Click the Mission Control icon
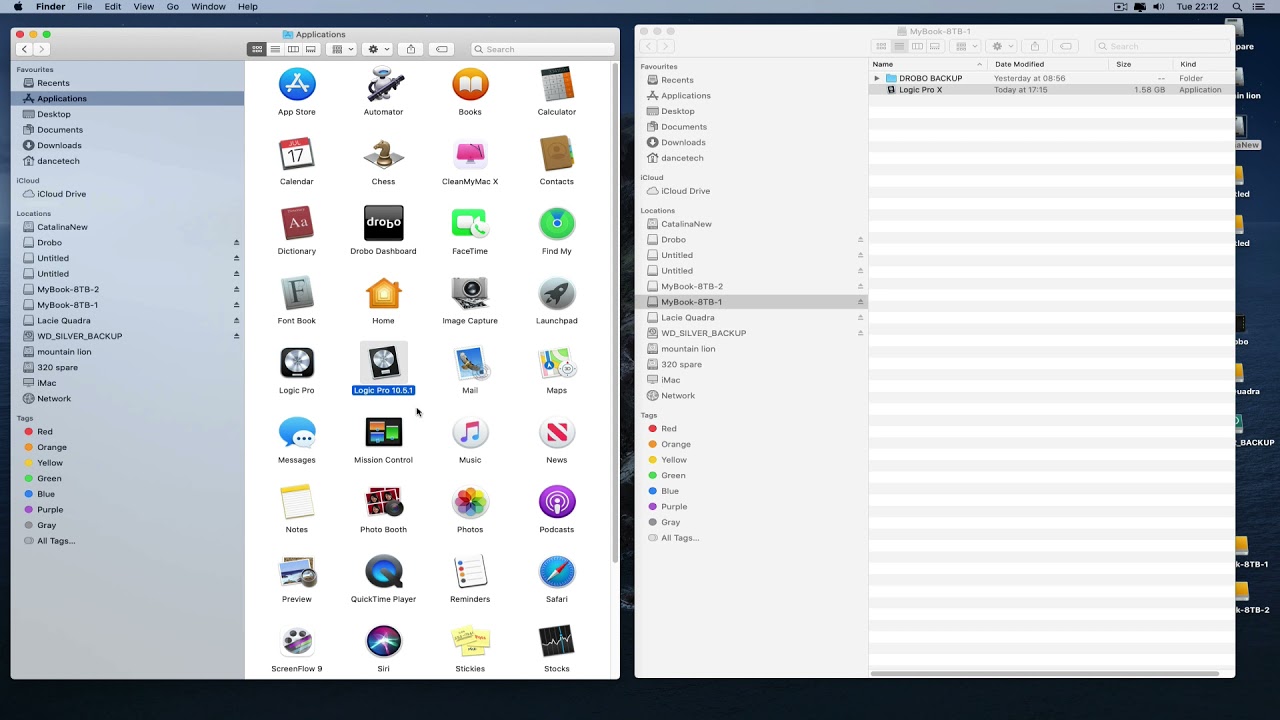The width and height of the screenshot is (1280, 720). (x=383, y=433)
